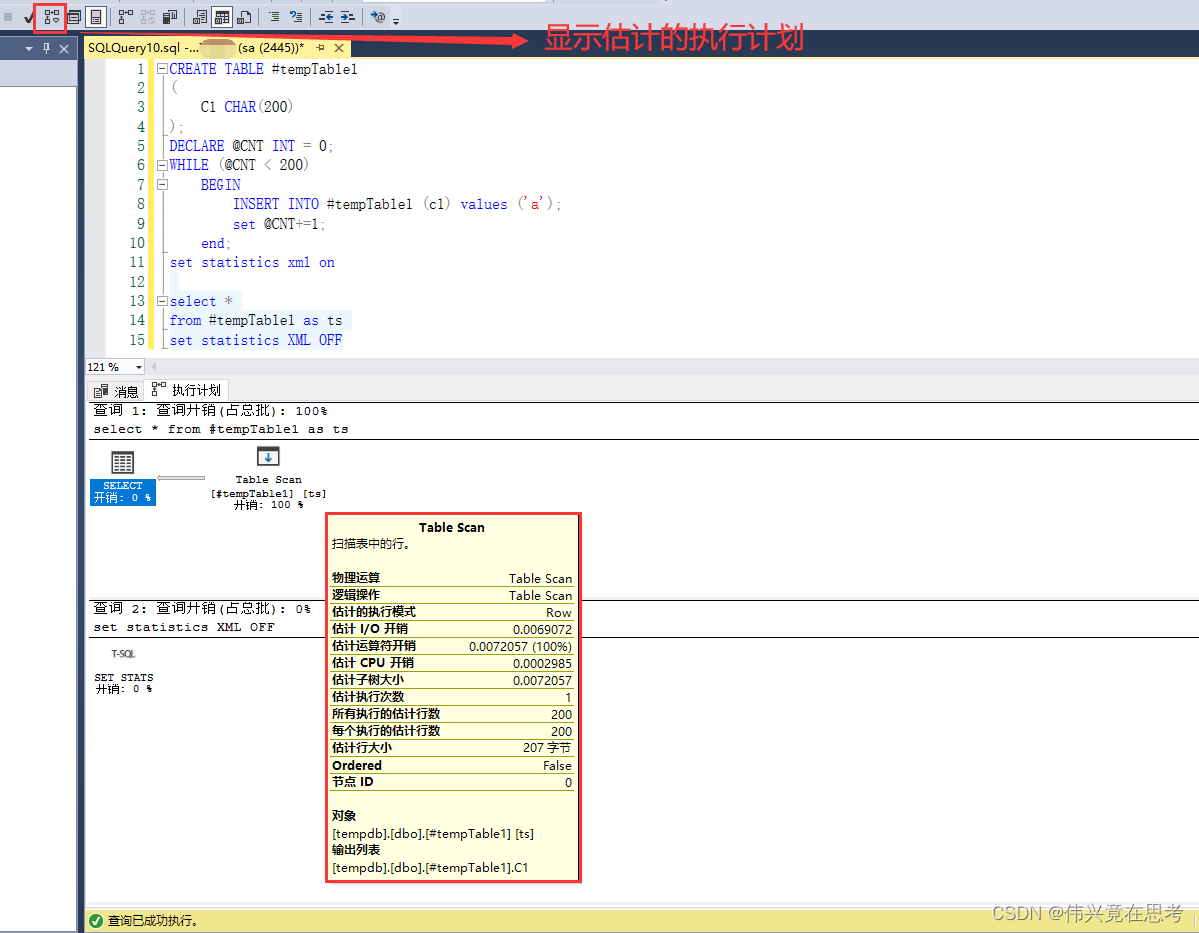
Task: Toggle auto-hide pin on side panel
Action: tap(47, 49)
